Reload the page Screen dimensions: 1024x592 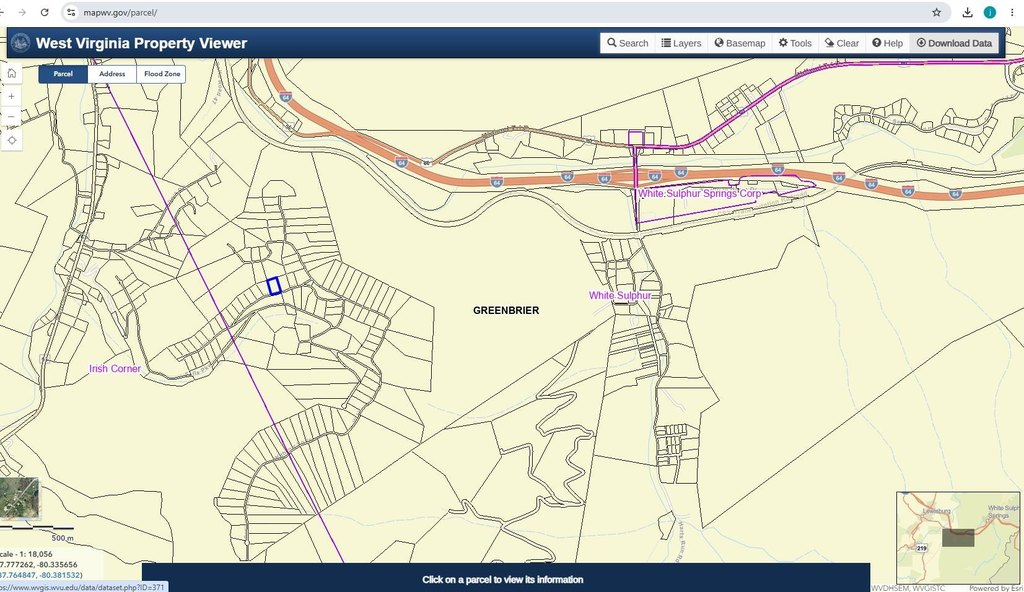[44, 12]
